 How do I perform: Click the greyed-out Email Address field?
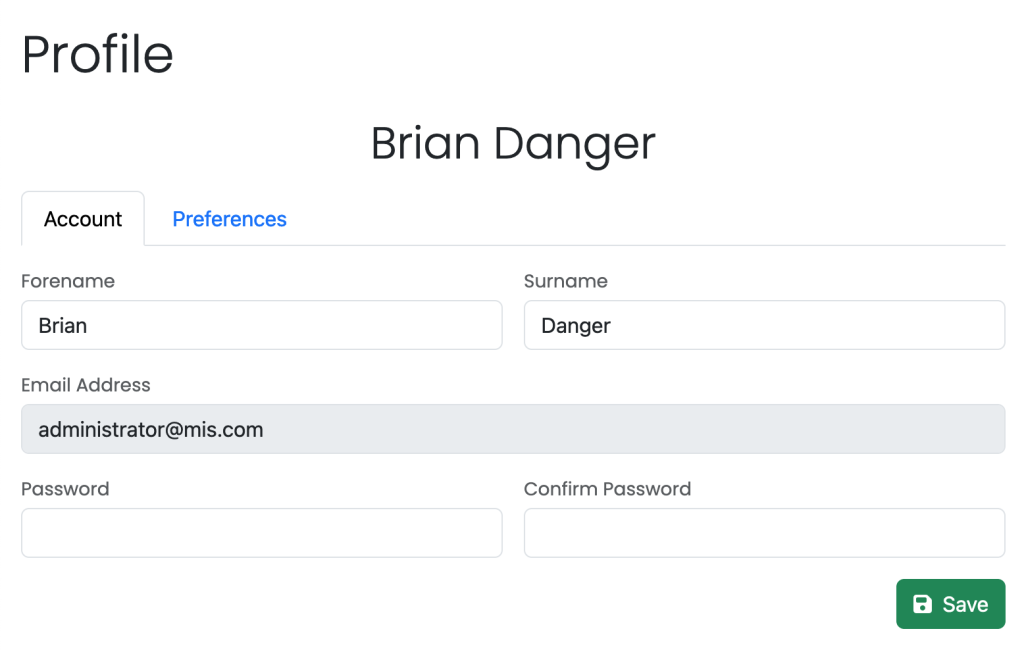(513, 429)
